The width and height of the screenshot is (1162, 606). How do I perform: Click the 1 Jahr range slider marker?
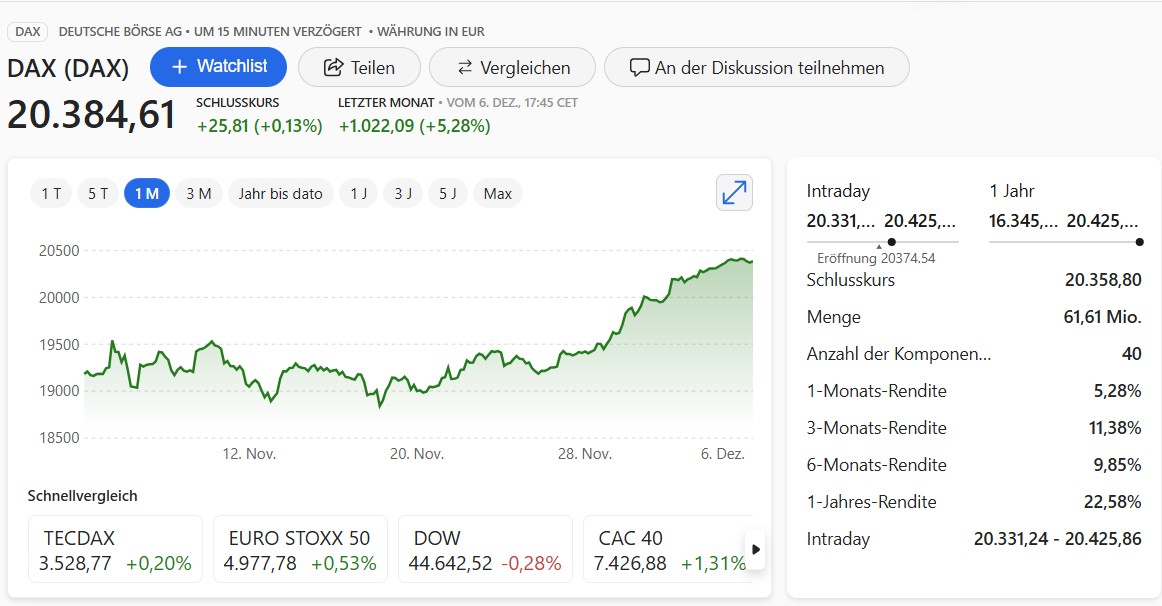tap(1139, 241)
